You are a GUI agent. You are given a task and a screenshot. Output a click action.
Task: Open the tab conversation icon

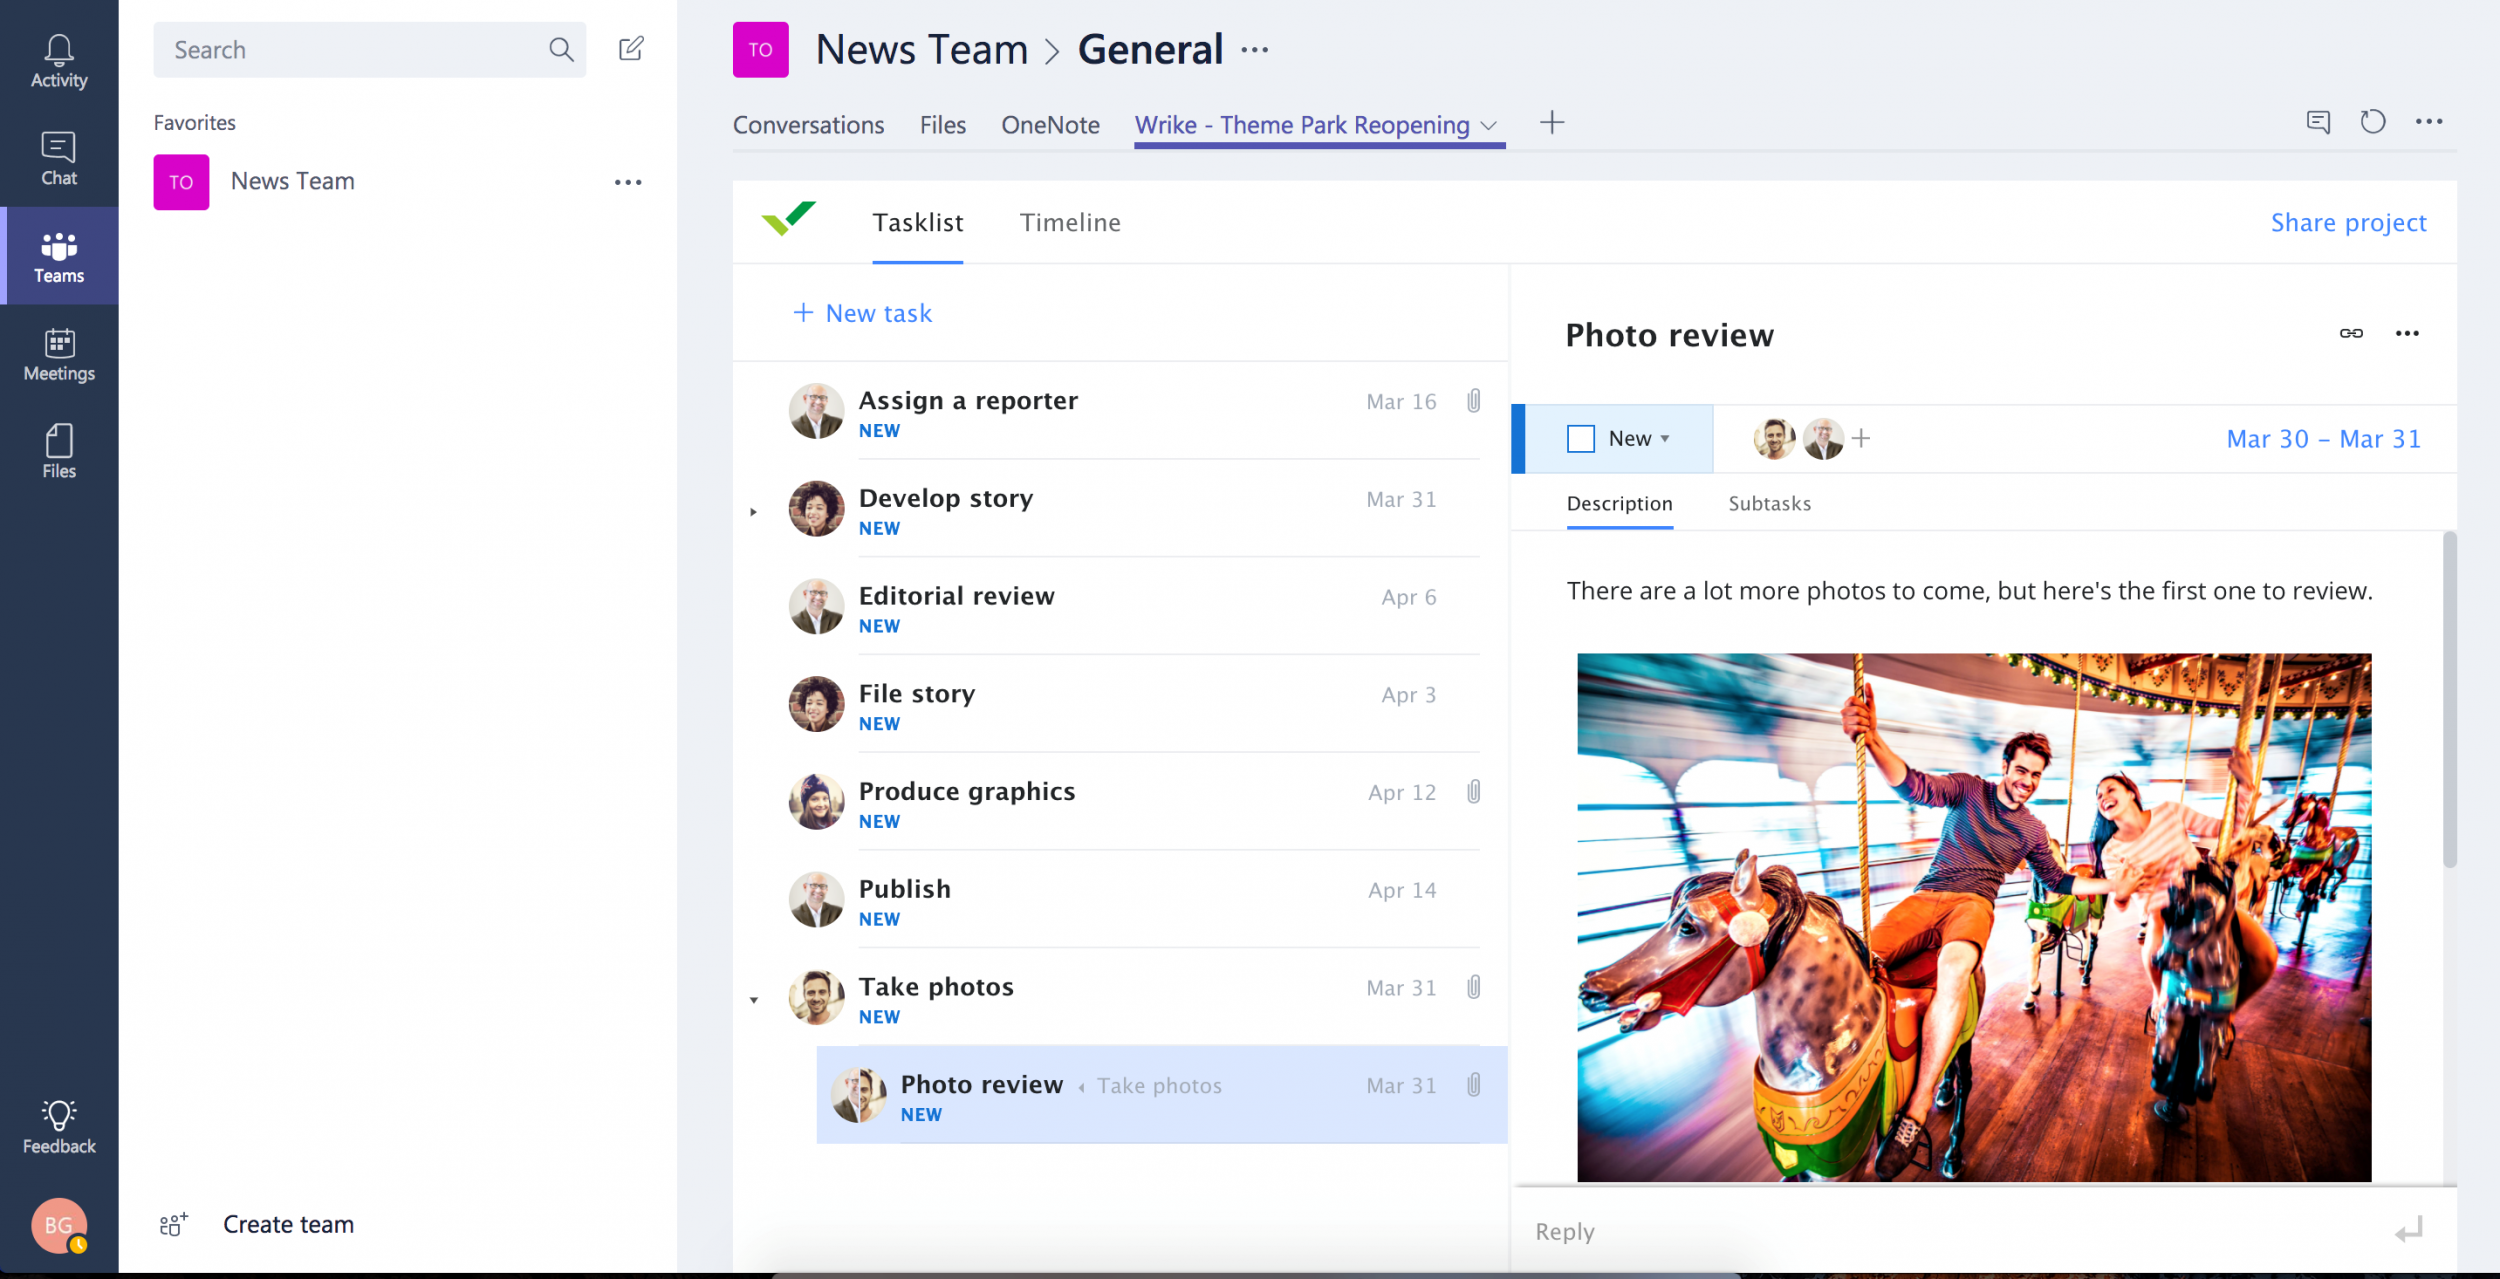2318,122
